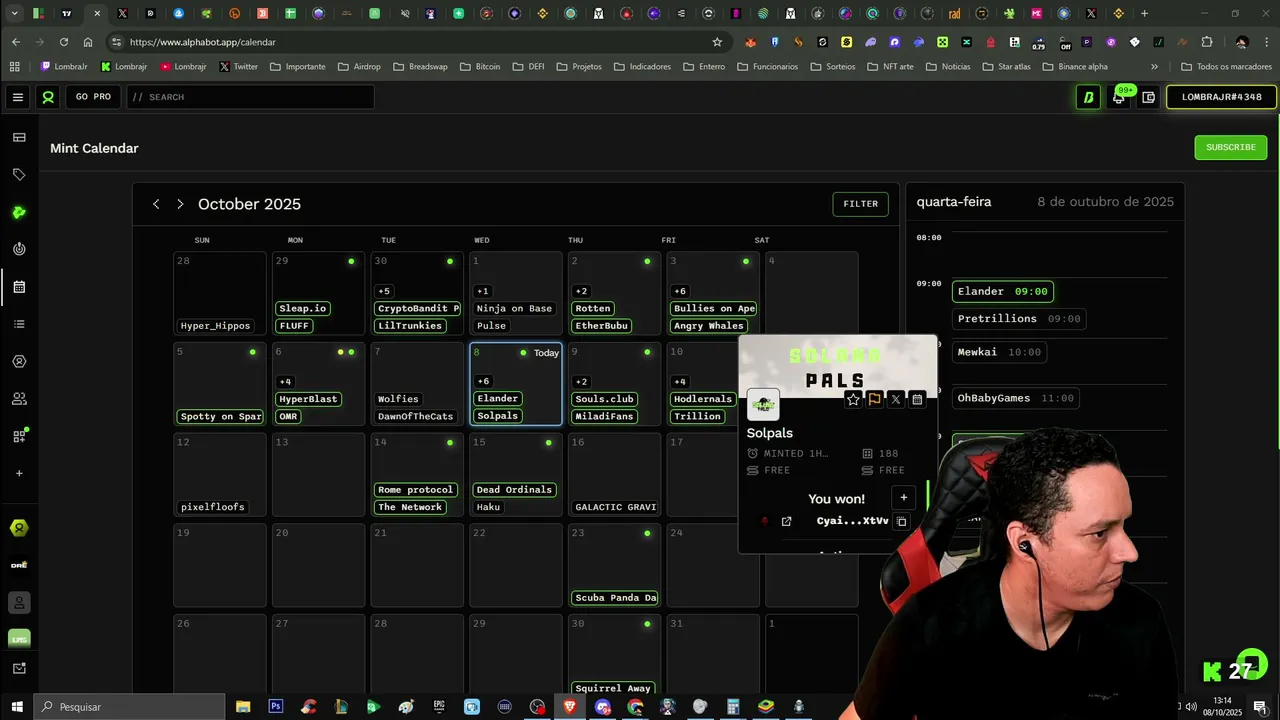1280x720 pixels.
Task: Expand +6 more on October 3
Action: [680, 291]
